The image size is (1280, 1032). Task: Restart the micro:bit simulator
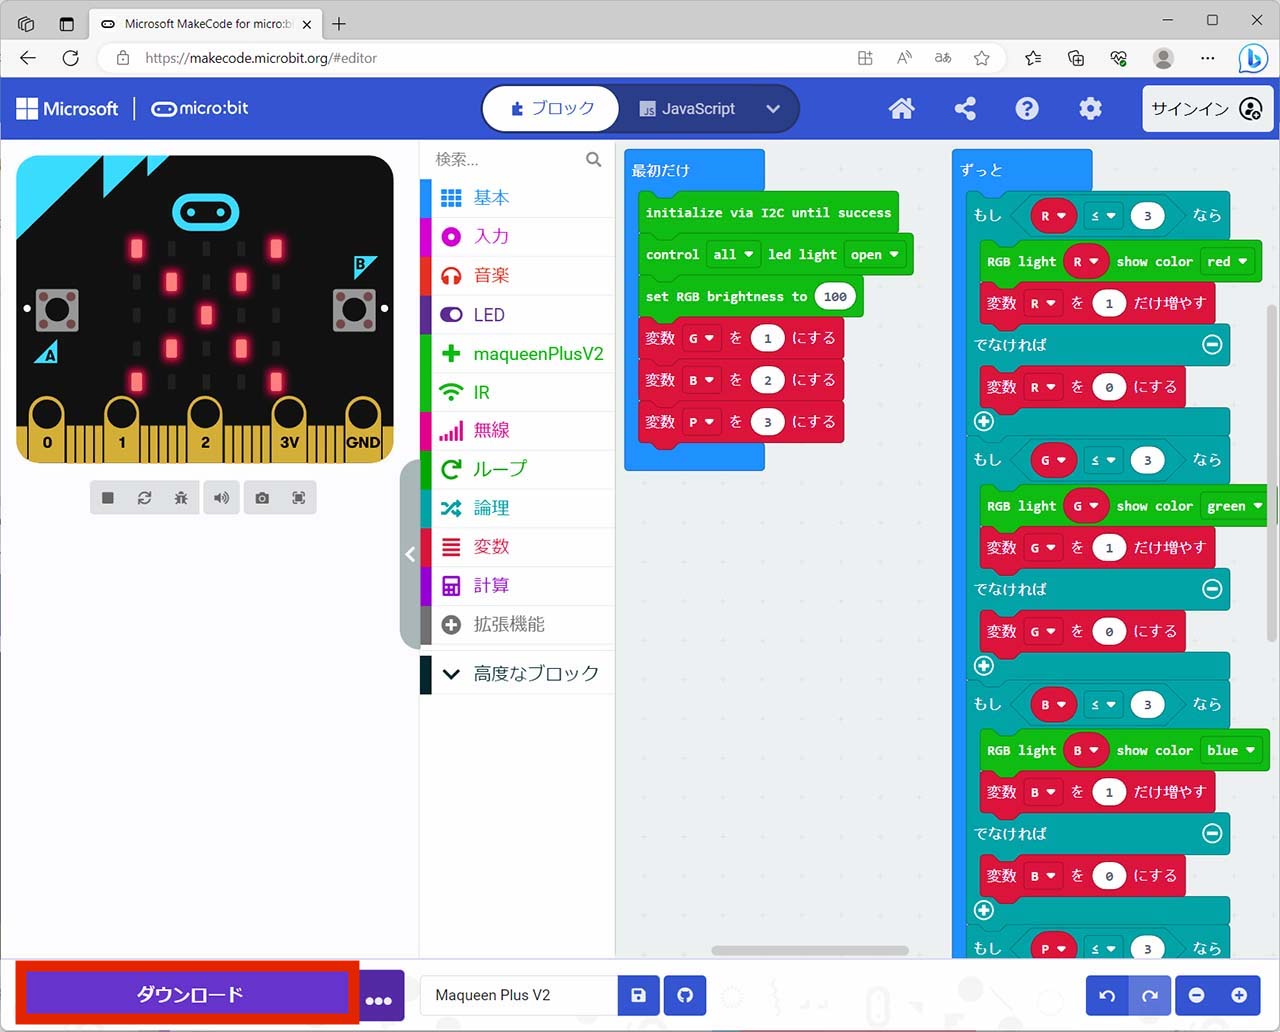pos(145,497)
